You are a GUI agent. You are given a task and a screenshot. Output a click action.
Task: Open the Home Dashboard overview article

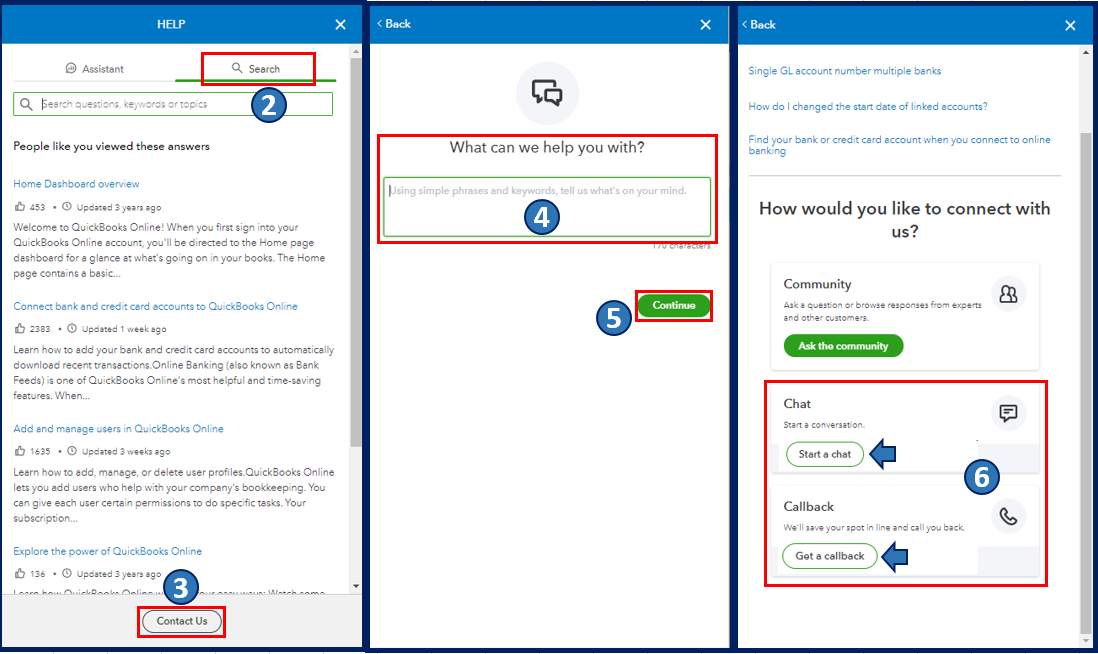click(76, 183)
